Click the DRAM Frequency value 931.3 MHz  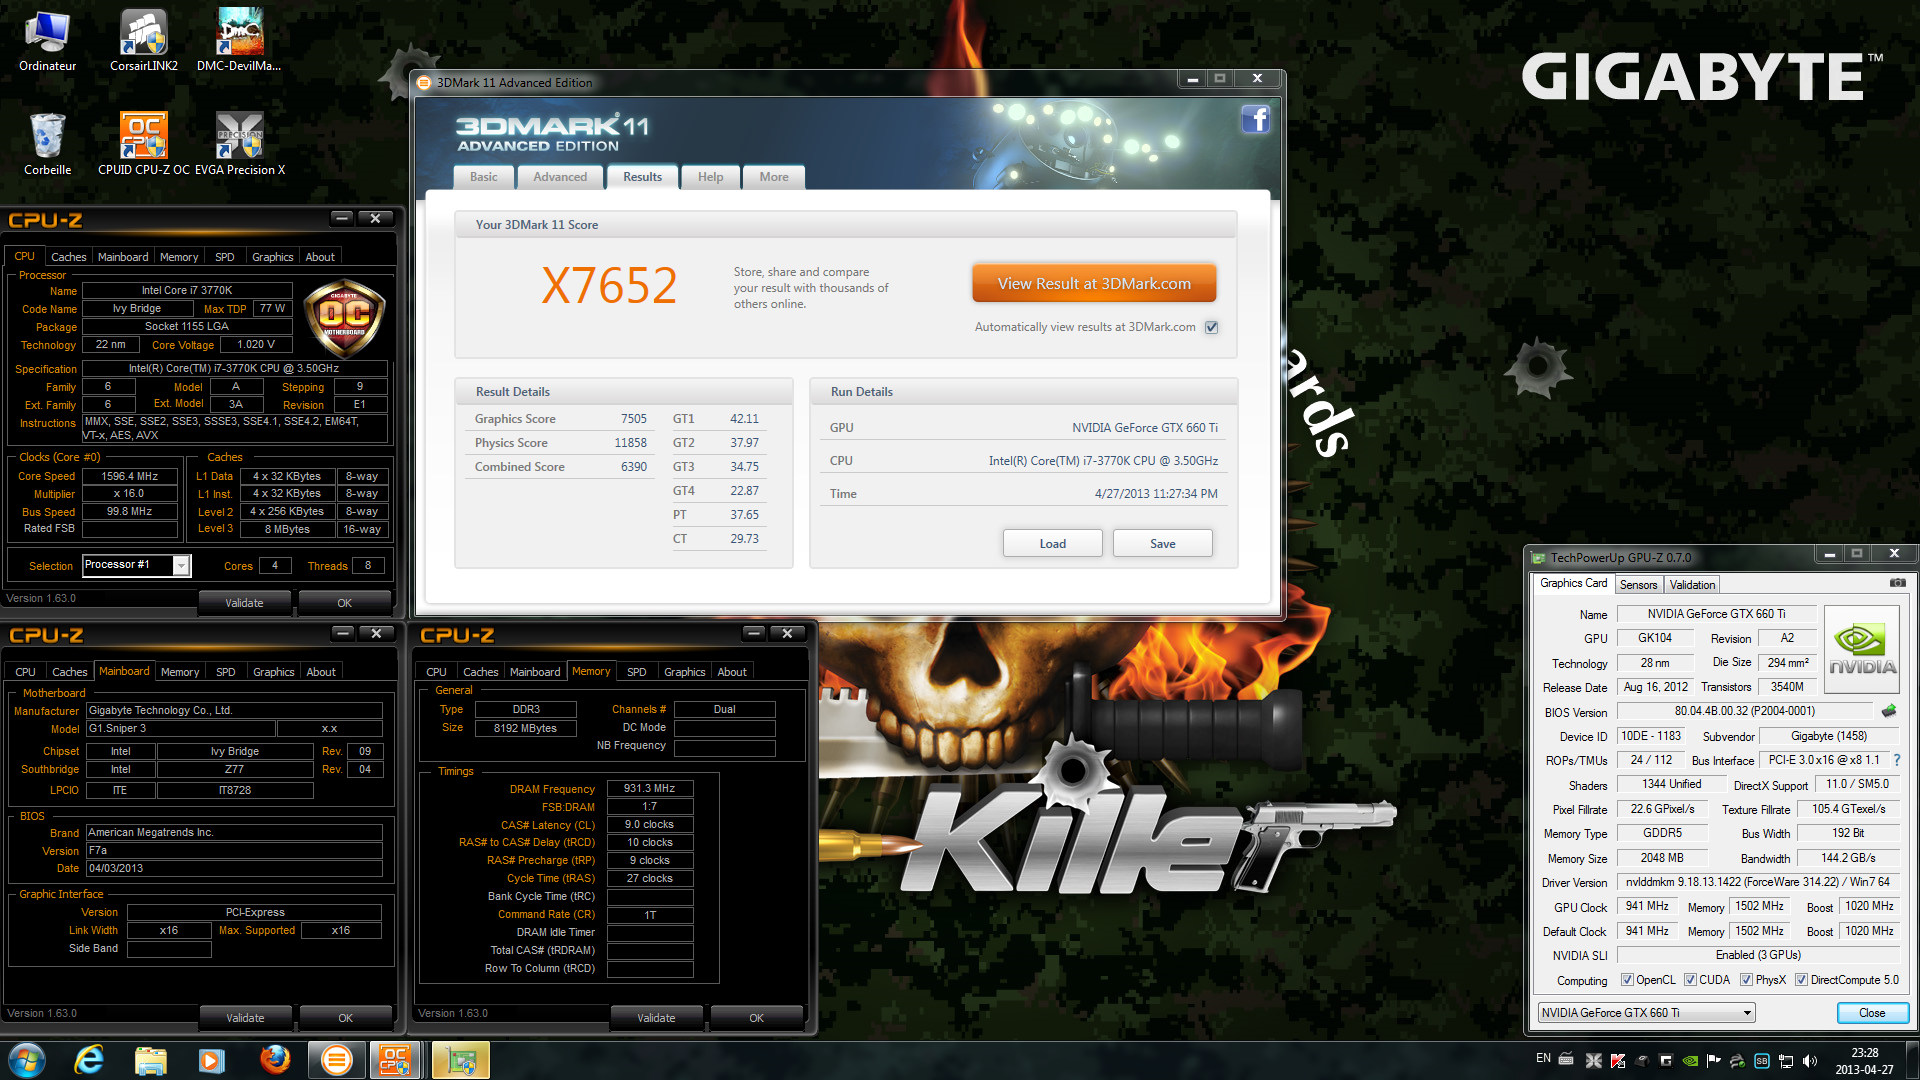coord(650,789)
